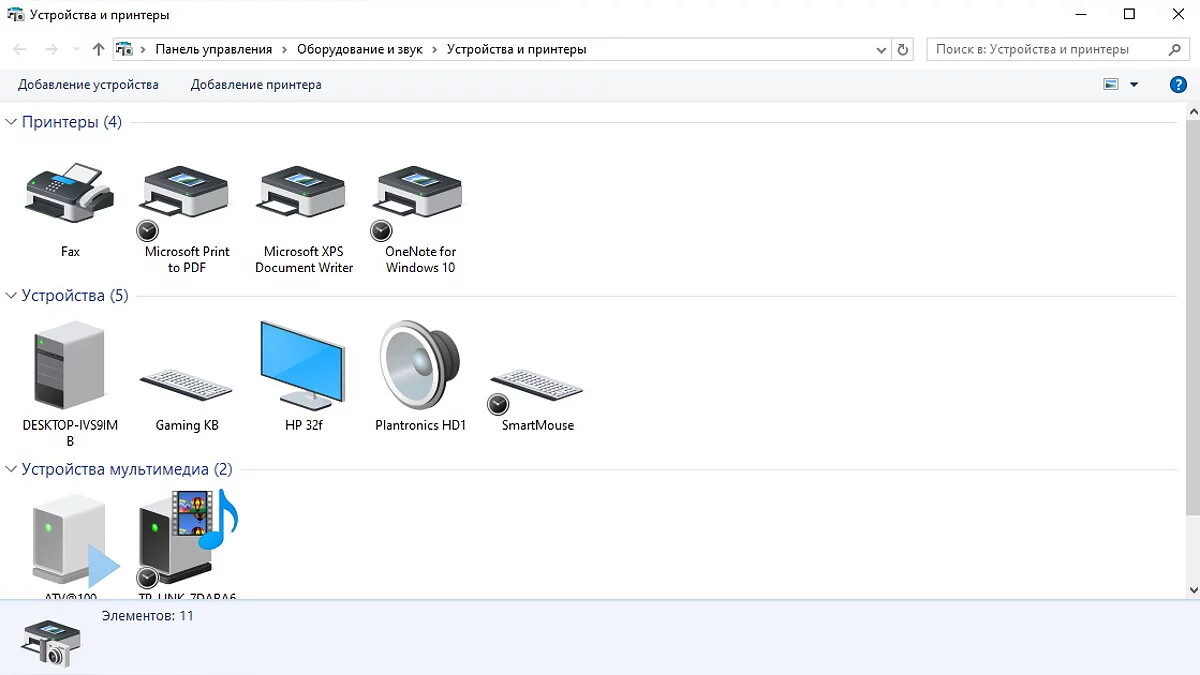Click the Элементов: 11 status text
The width and height of the screenshot is (1200, 675).
(x=148, y=616)
